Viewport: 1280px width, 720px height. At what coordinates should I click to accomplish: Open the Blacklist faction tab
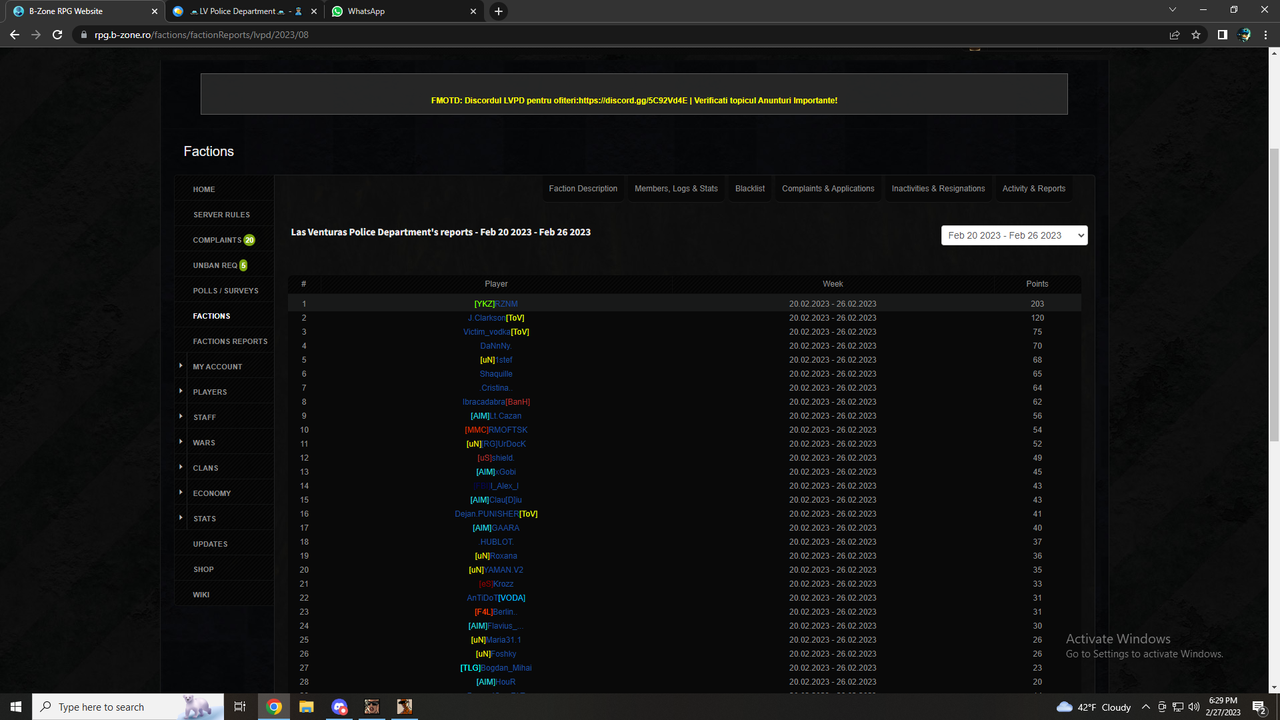(749, 188)
